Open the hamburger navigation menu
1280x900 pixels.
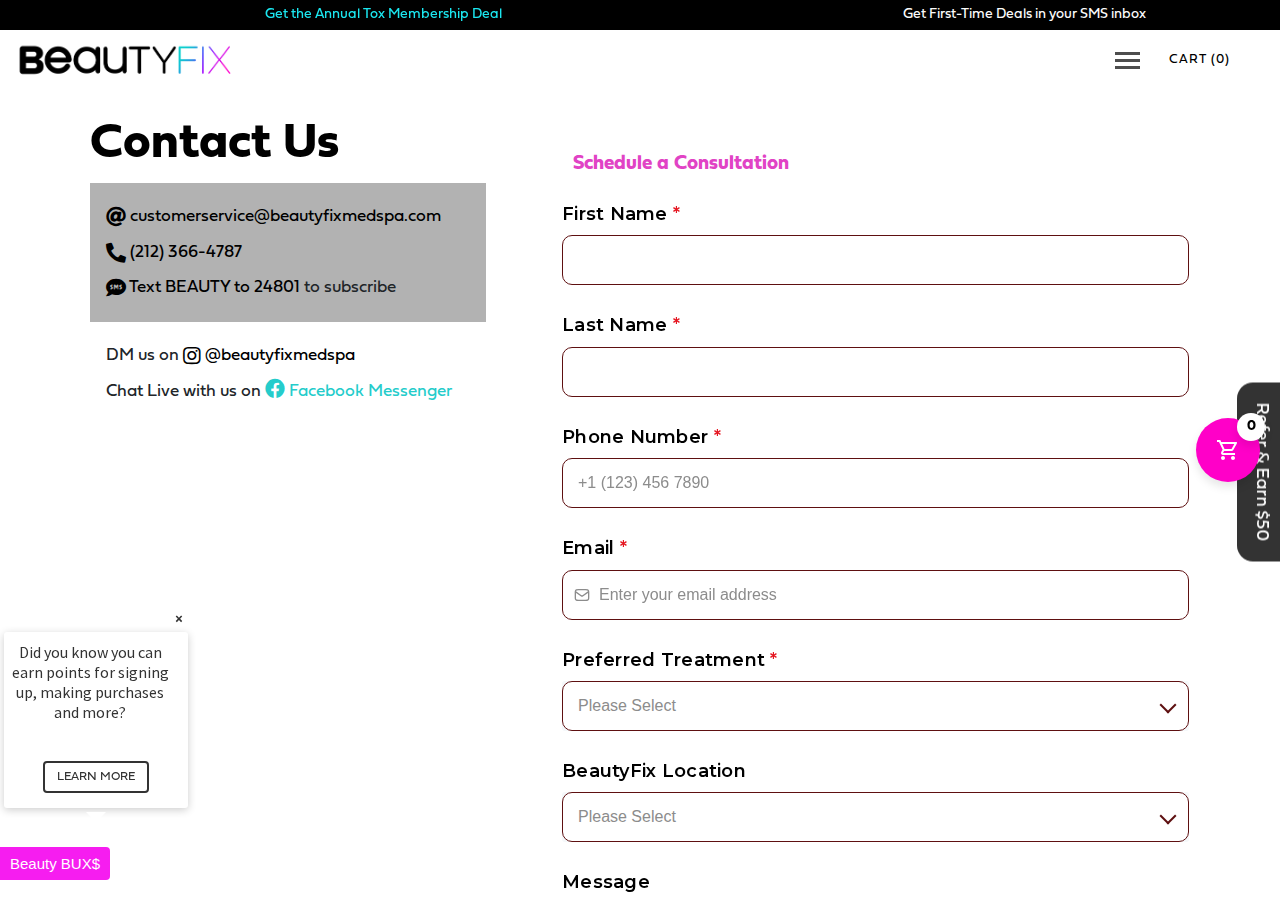click(1127, 61)
